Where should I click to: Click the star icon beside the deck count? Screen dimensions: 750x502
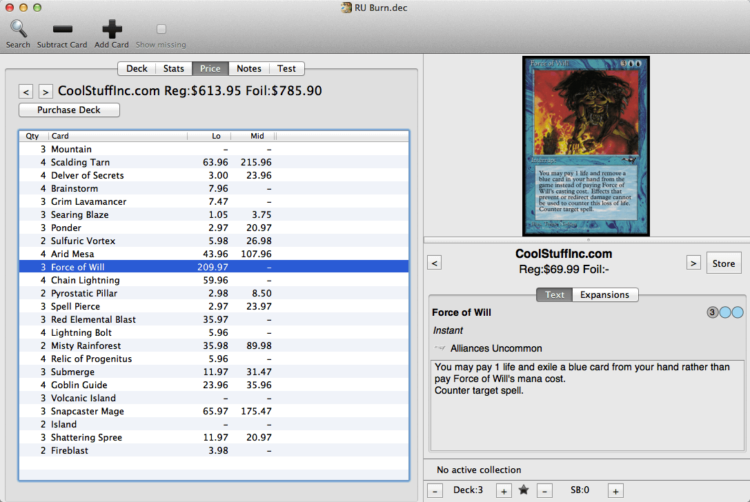coord(523,491)
